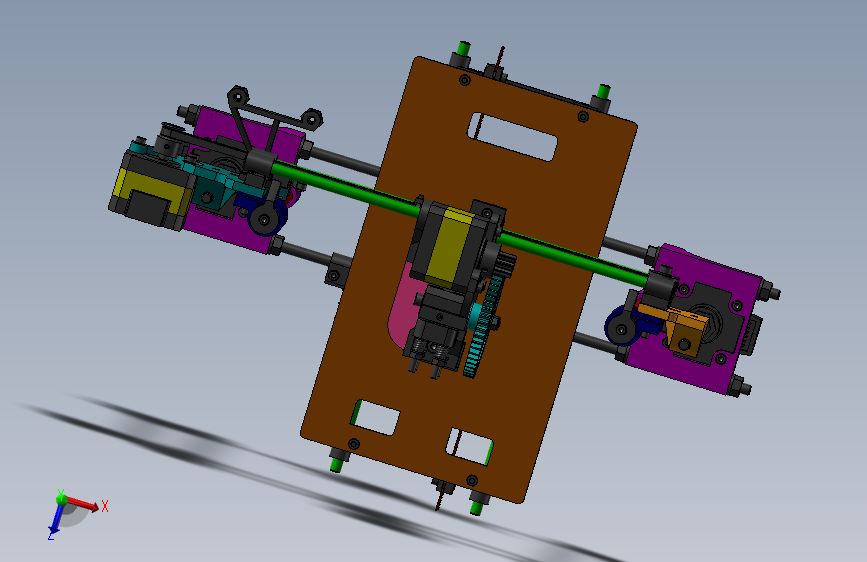
Task: Pick the blue pulley on right carriage
Action: click(x=624, y=327)
